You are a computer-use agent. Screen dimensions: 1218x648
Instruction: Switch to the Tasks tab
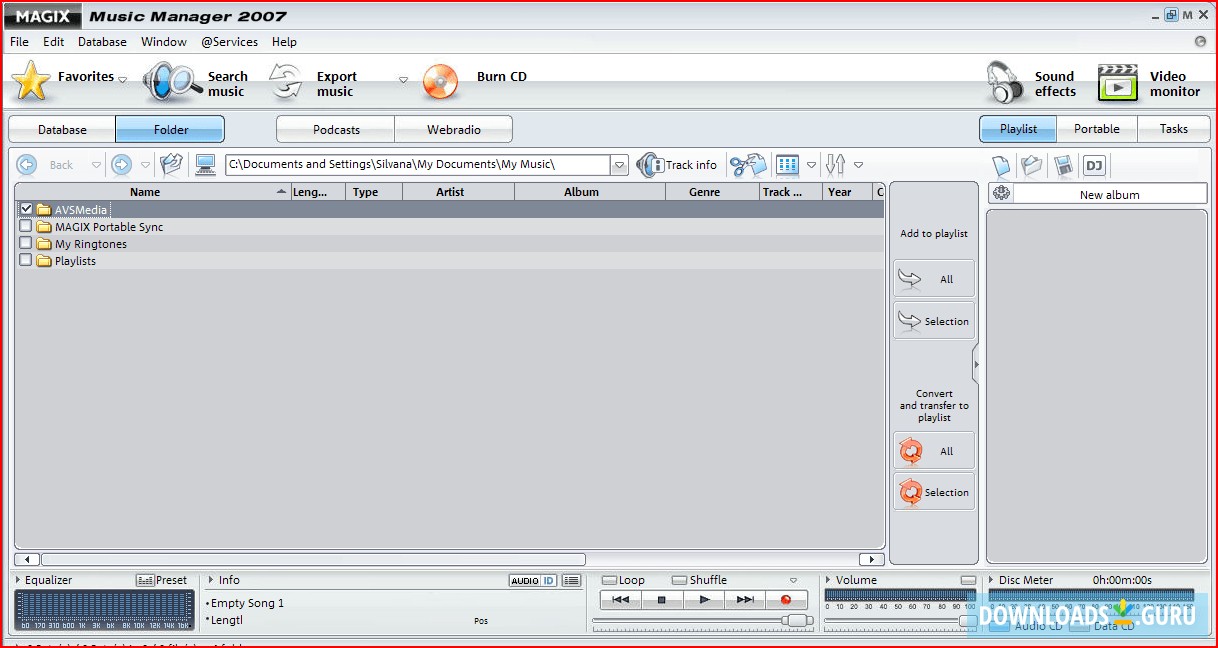tap(1174, 129)
